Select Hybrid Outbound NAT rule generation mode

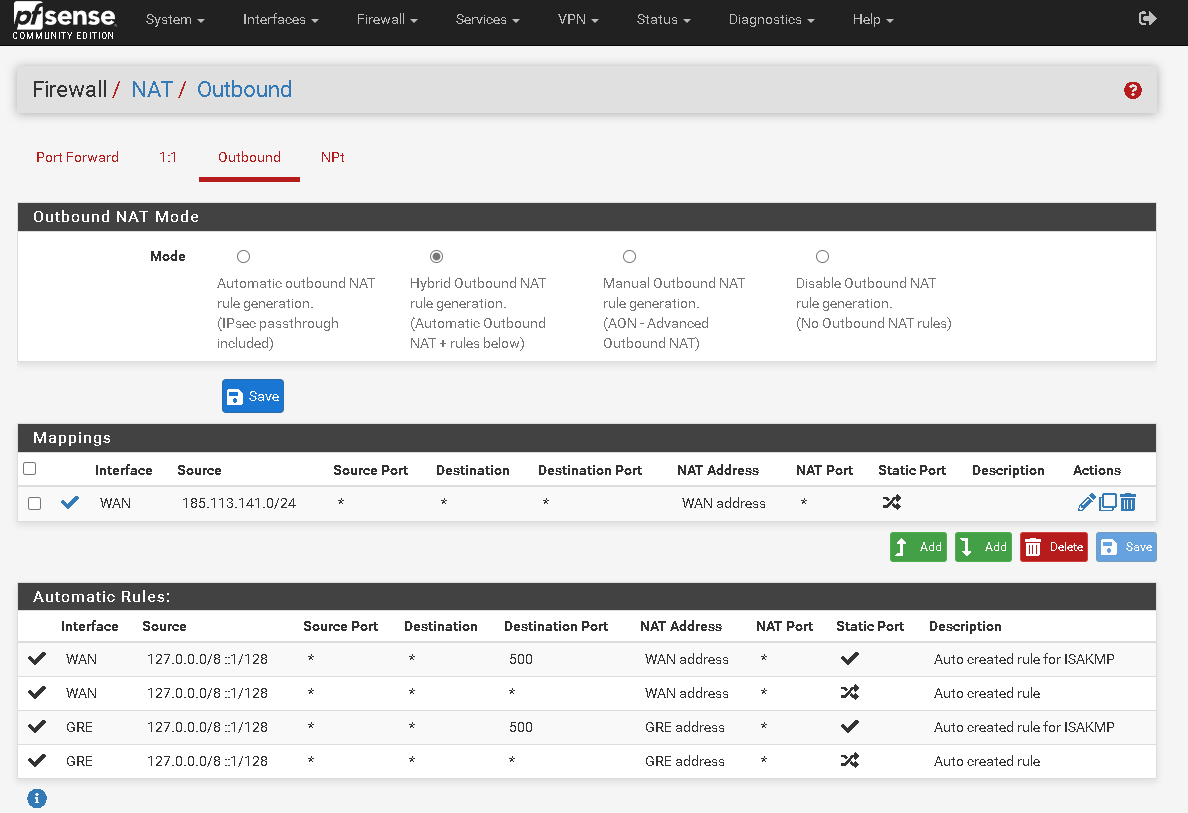click(436, 257)
